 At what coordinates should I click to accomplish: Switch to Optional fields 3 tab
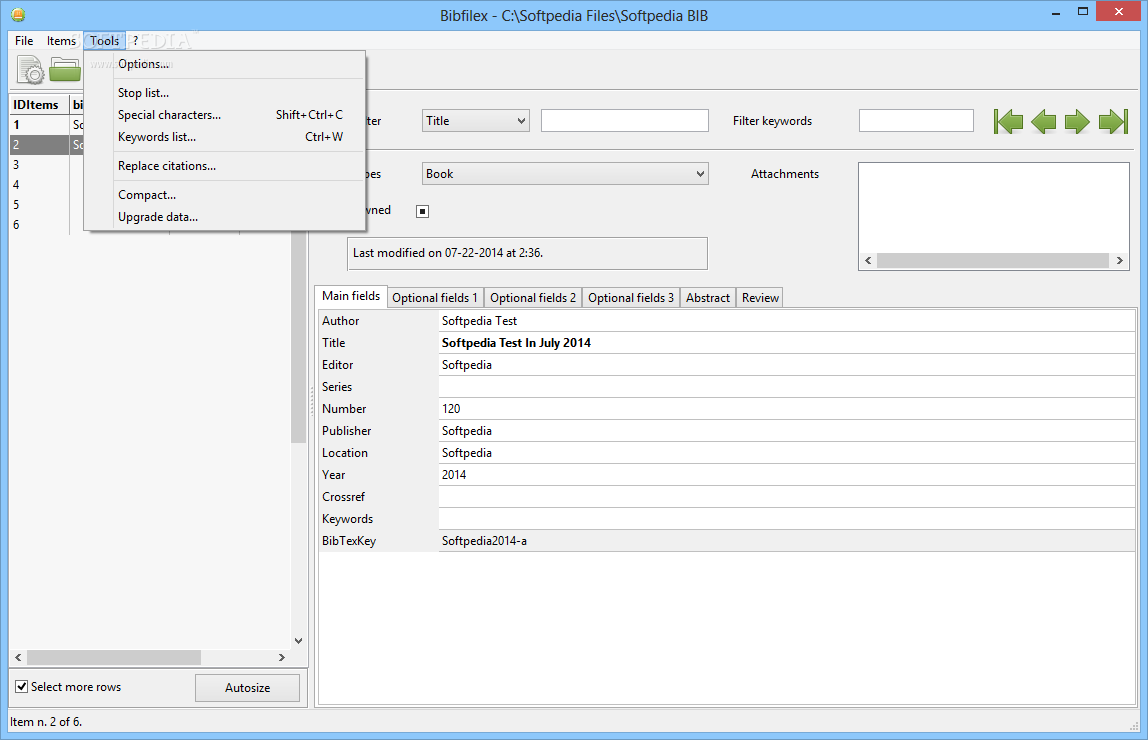click(631, 298)
